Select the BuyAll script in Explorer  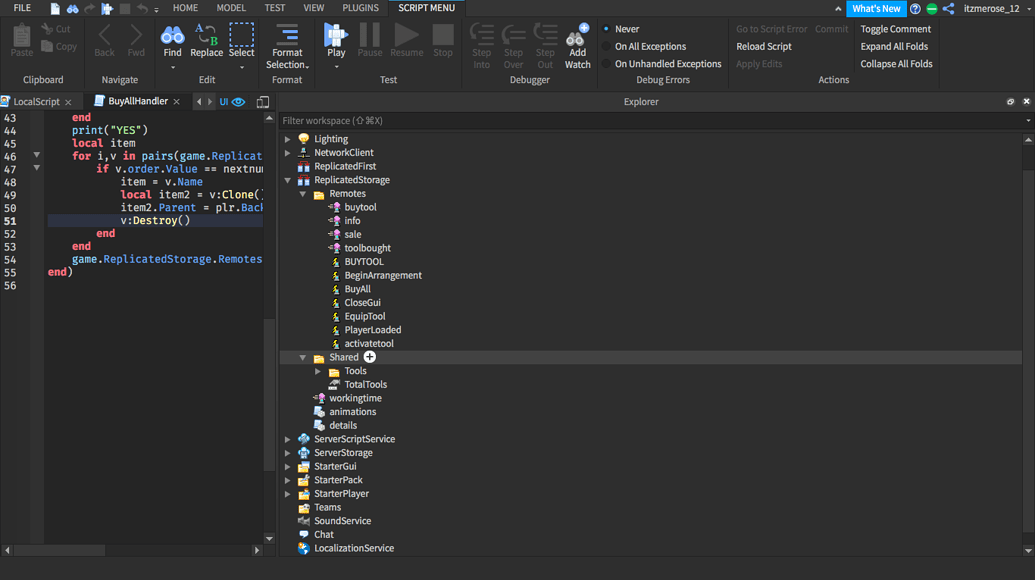click(357, 289)
